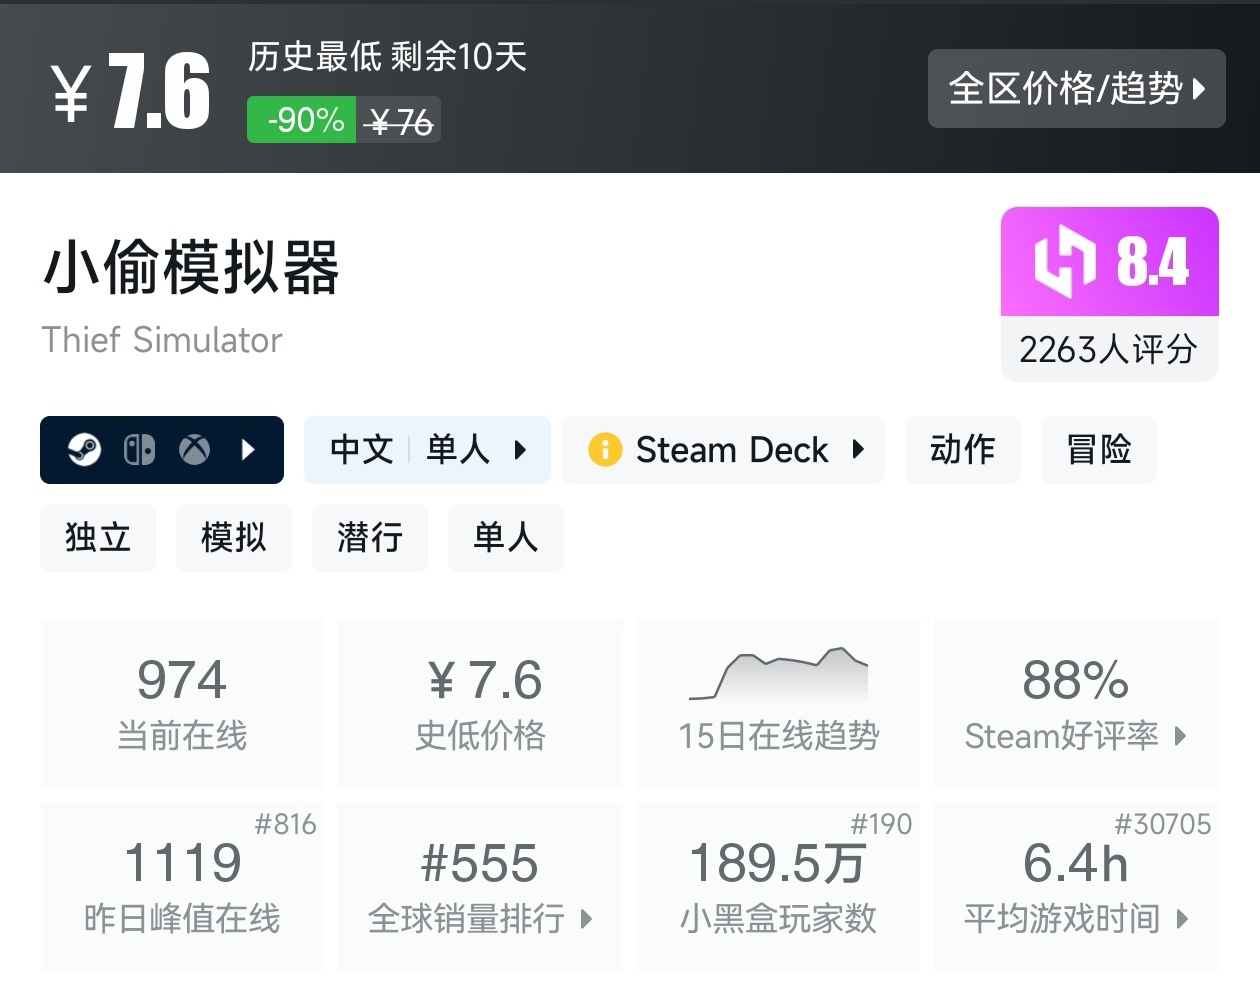Screen dimensions: 1260x987
Task: Click the 8.4 rating score
Action: point(1153,262)
